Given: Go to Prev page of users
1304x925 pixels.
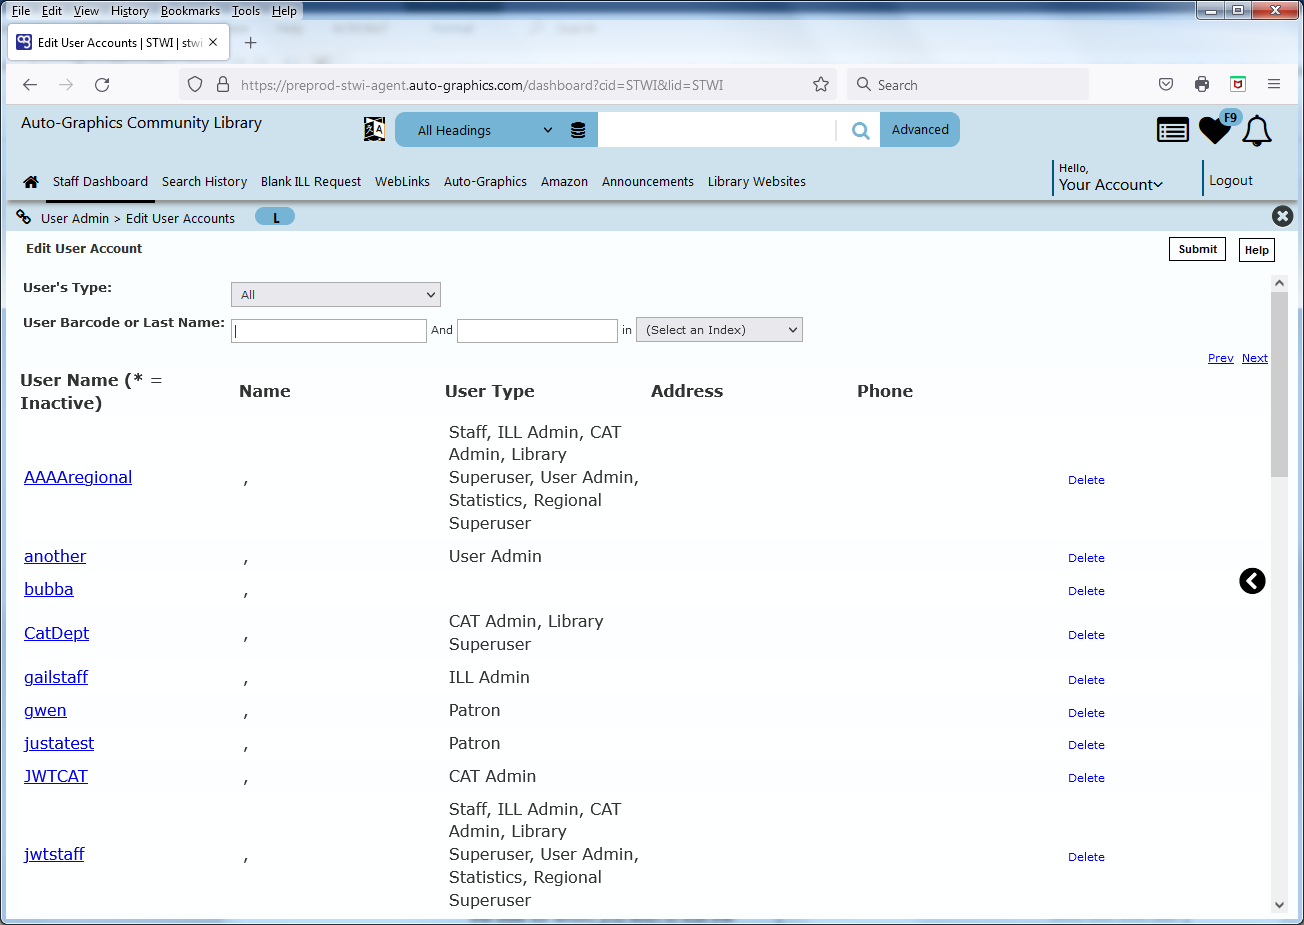Looking at the screenshot, I should pos(1221,358).
